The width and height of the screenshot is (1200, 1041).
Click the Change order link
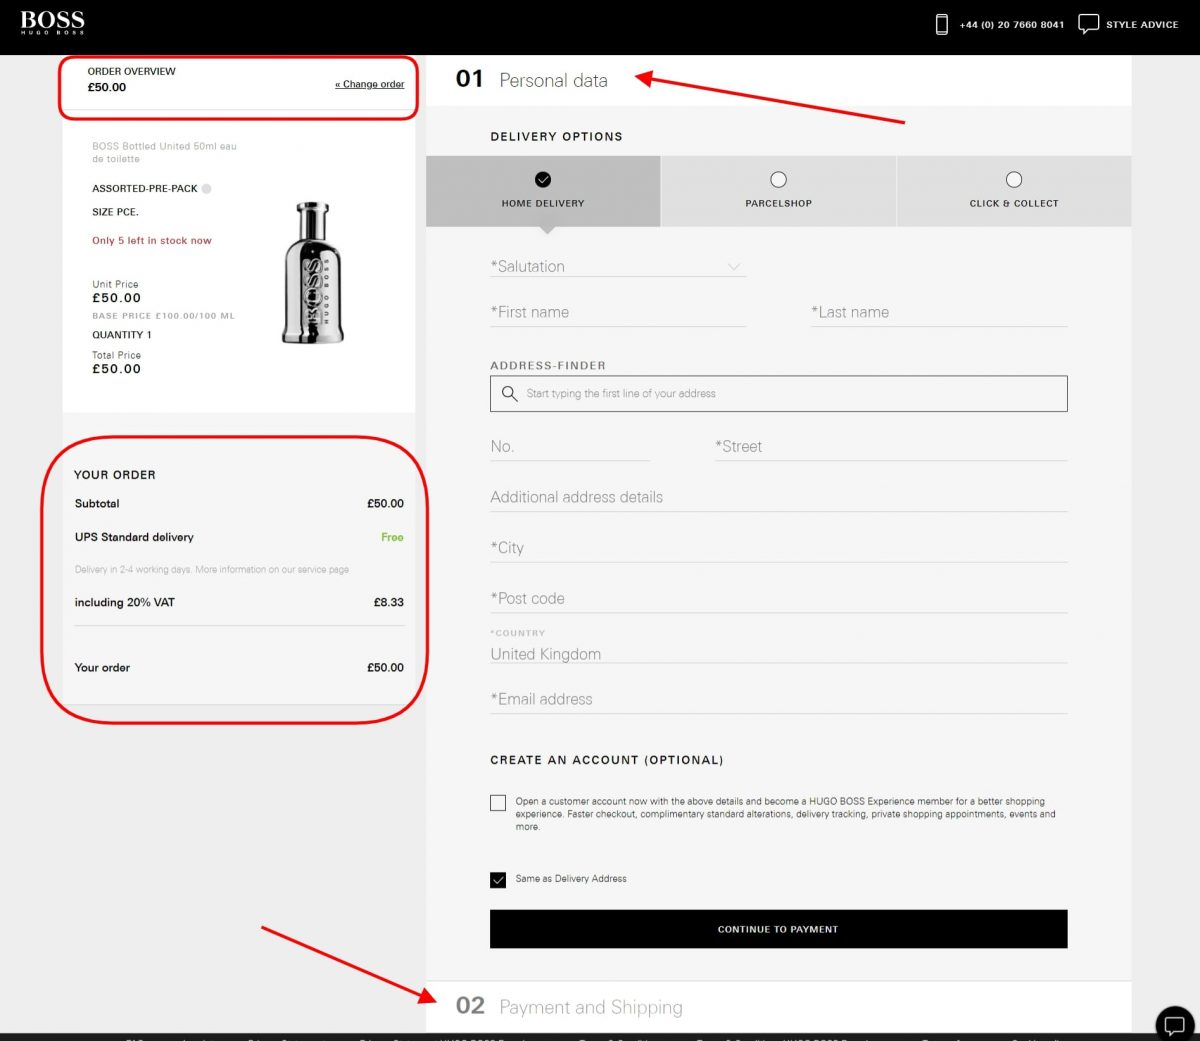[x=369, y=84]
